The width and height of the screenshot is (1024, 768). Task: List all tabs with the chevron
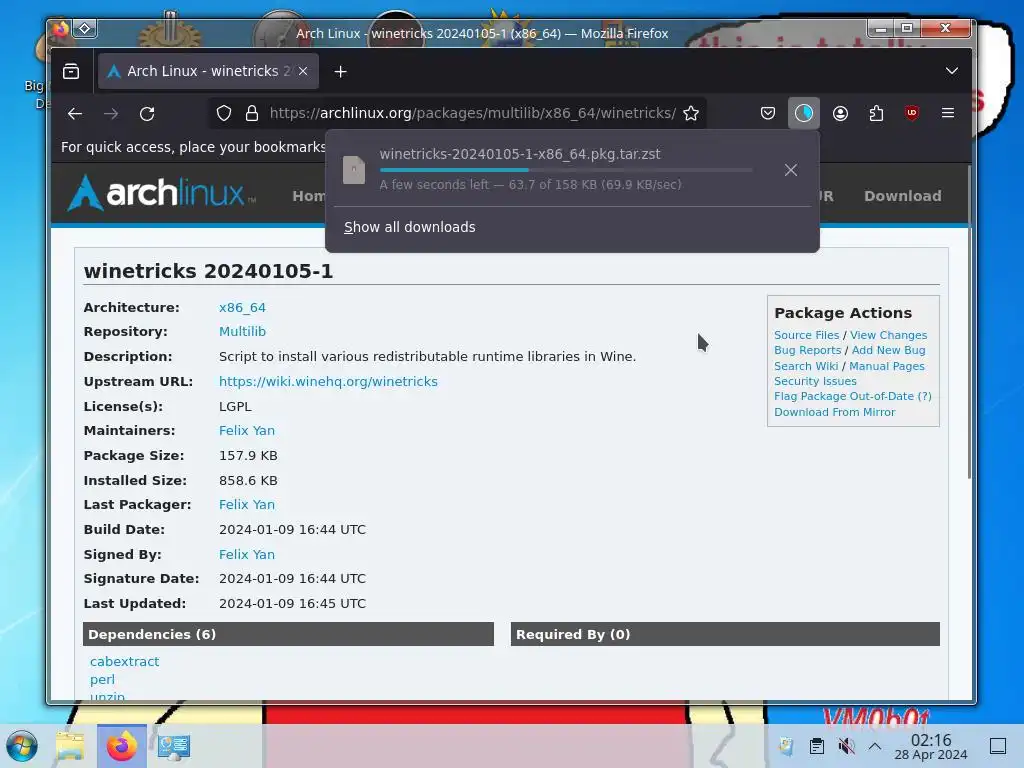click(x=952, y=71)
